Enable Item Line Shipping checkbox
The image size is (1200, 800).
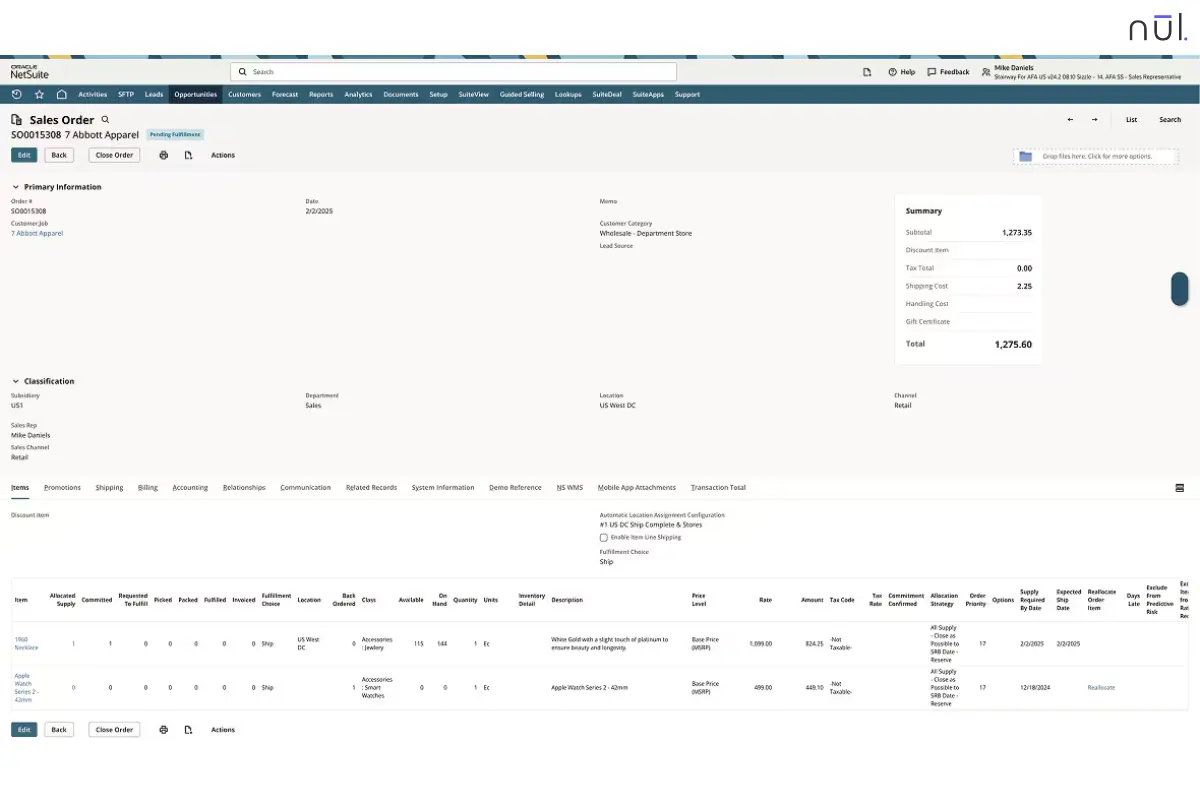click(x=604, y=537)
